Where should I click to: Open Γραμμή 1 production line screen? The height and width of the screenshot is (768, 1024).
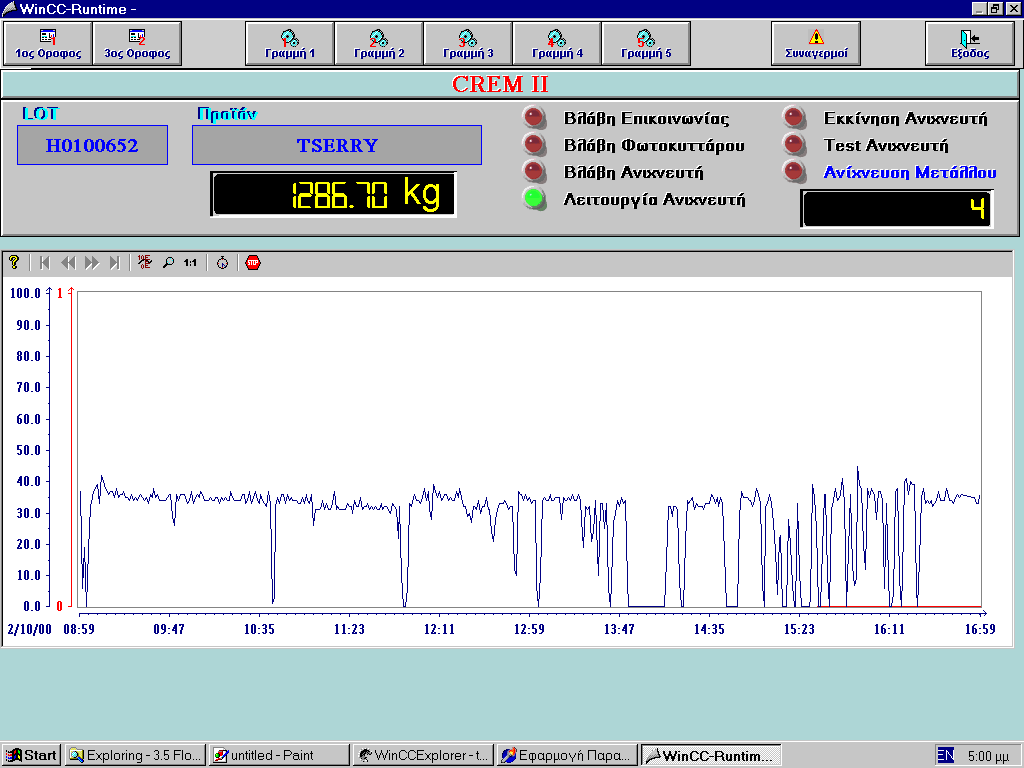coord(290,44)
